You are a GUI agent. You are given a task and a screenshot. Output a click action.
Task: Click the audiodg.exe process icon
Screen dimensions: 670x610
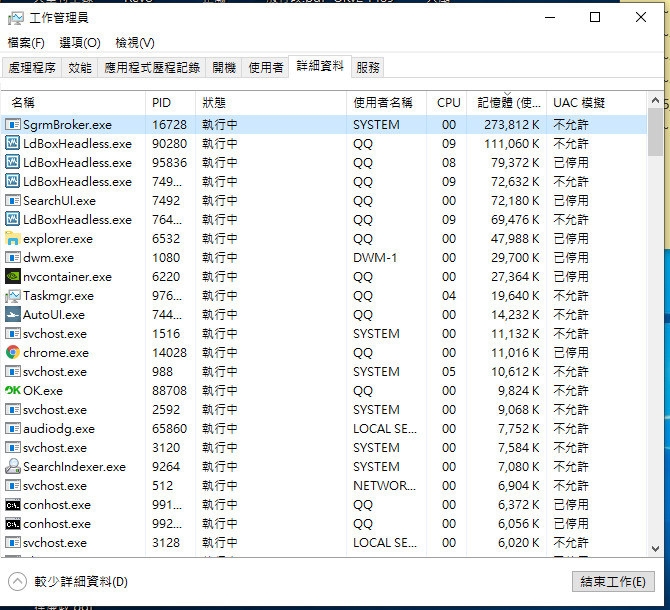coord(12,428)
